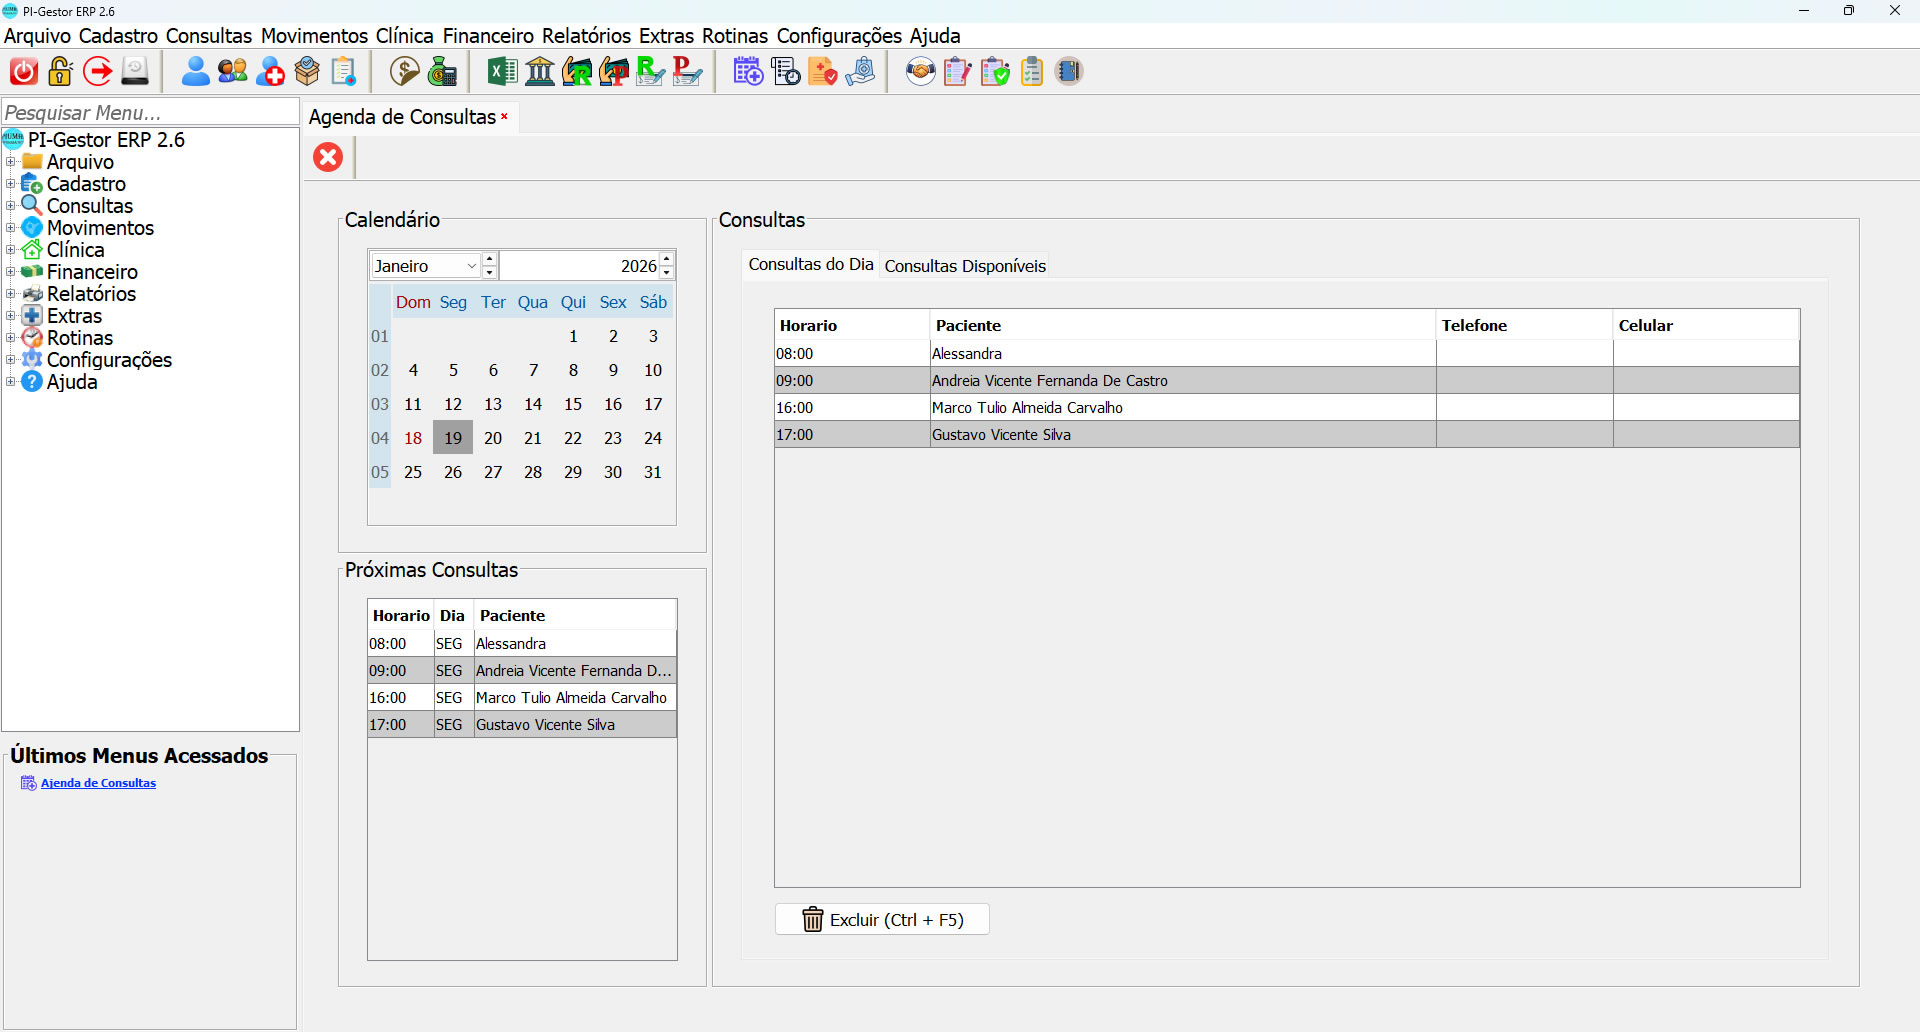The image size is (1920, 1032).
Task: Click the money bag calculator icon
Action: tap(442, 72)
